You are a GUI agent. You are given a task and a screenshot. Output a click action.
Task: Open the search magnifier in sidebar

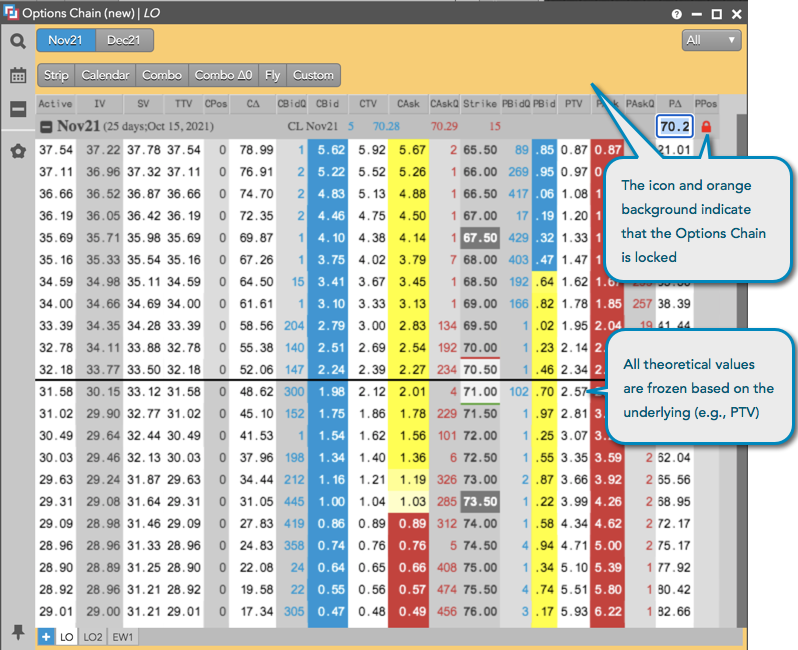coord(18,41)
